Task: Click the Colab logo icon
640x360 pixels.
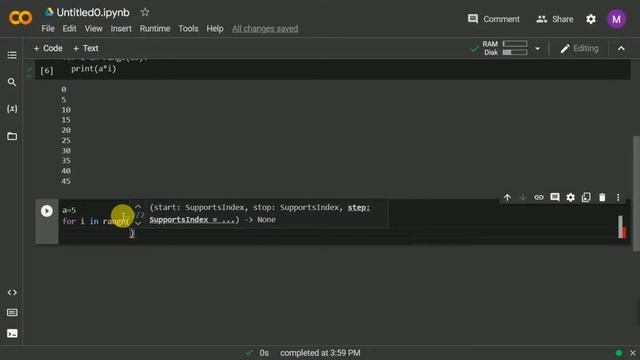Action: pyautogui.click(x=20, y=18)
